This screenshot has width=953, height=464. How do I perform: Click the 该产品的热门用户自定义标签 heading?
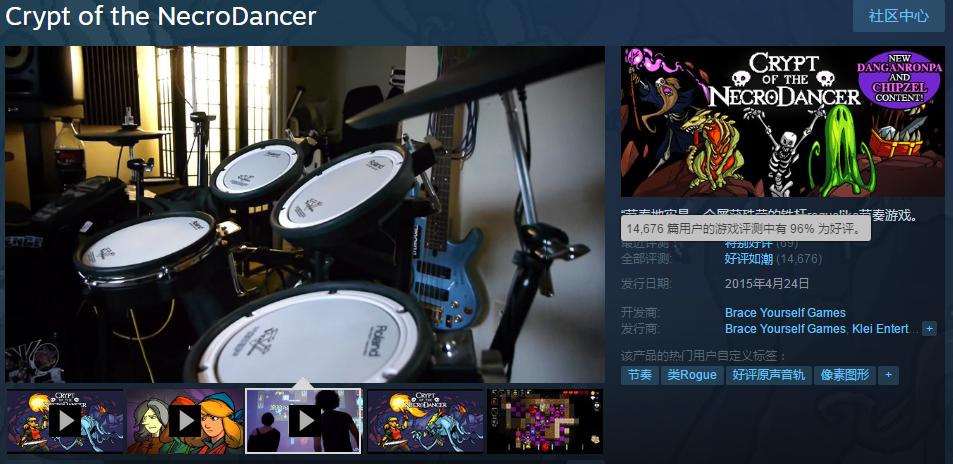click(703, 355)
